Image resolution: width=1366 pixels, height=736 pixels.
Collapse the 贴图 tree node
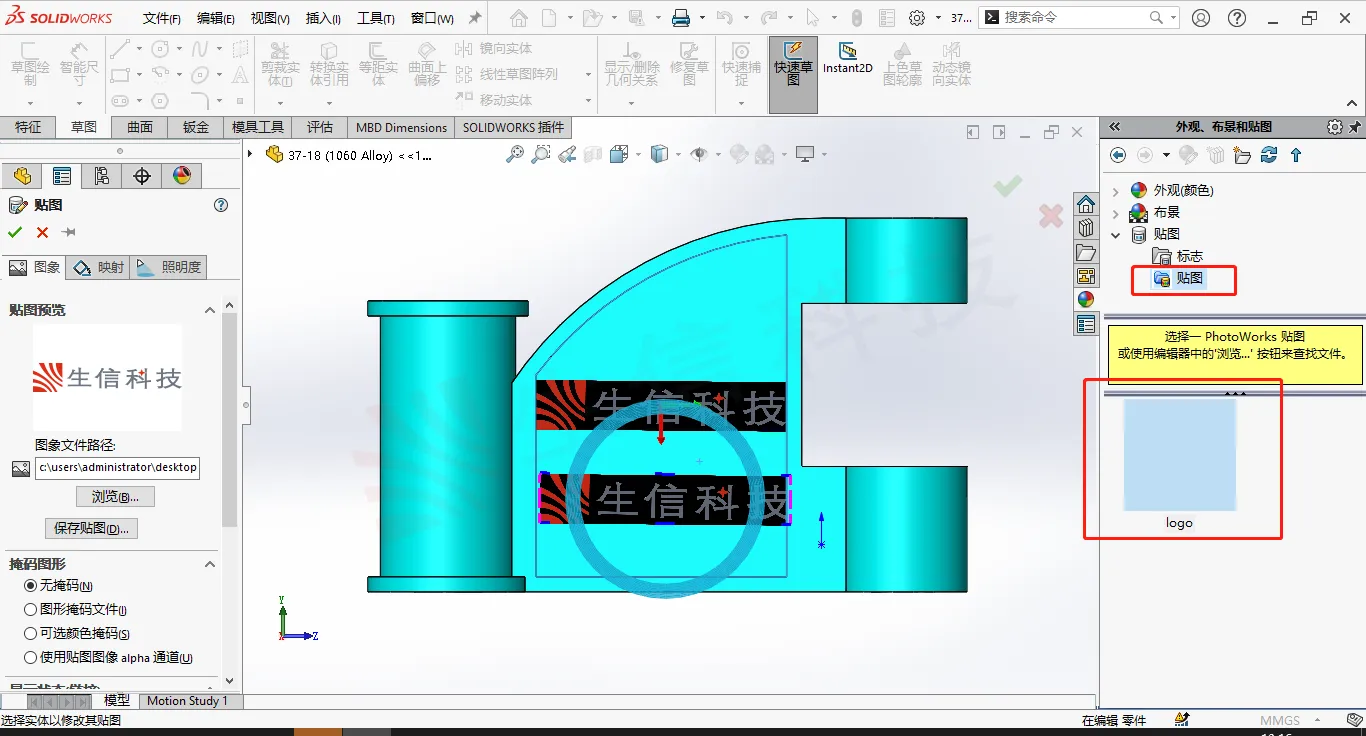pos(1116,234)
